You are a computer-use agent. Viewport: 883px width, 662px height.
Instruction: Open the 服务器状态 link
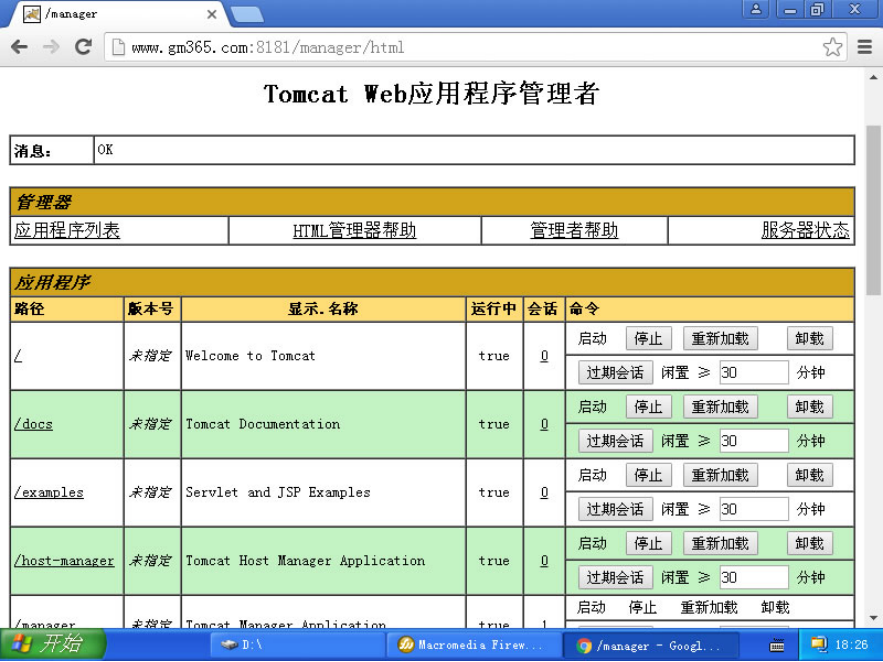pyautogui.click(x=805, y=230)
